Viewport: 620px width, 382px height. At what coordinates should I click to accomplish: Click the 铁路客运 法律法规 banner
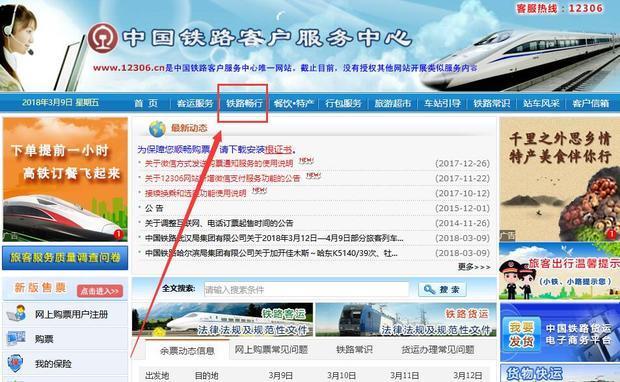[x=222, y=320]
